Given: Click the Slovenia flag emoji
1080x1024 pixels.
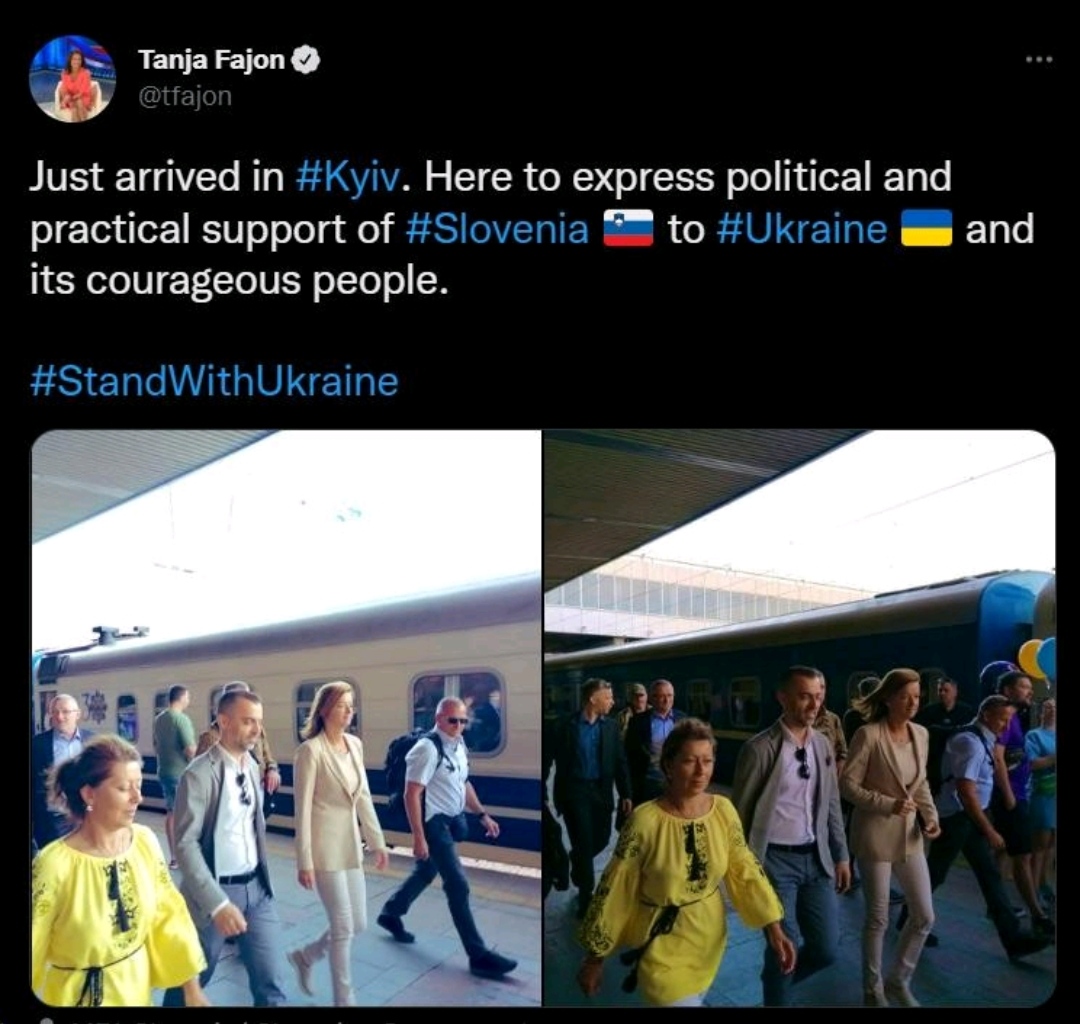Looking at the screenshot, I should pos(628,229).
